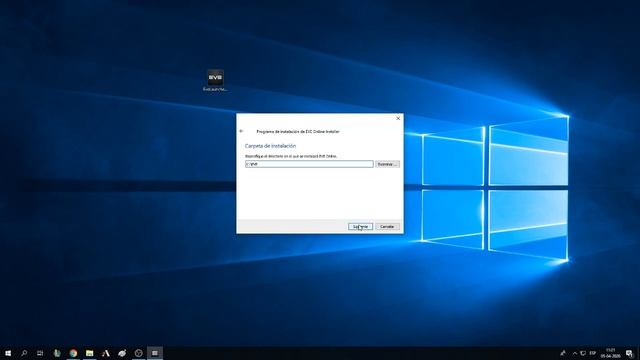This screenshot has height=360, width=640.
Task: Continue with the Siguiente button
Action: pyautogui.click(x=360, y=227)
